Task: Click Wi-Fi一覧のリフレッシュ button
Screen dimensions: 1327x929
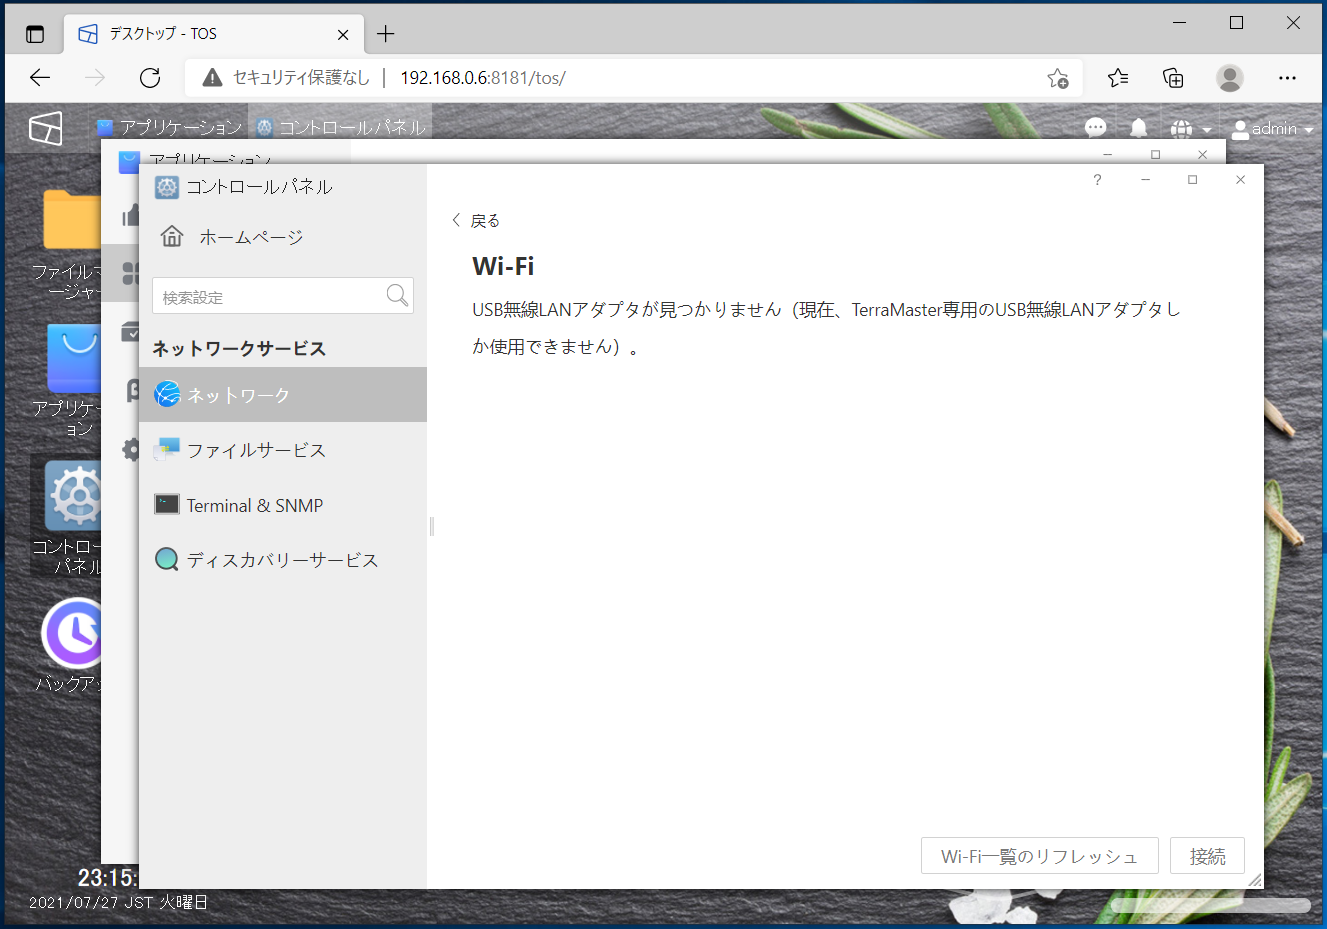Action: coord(1039,856)
